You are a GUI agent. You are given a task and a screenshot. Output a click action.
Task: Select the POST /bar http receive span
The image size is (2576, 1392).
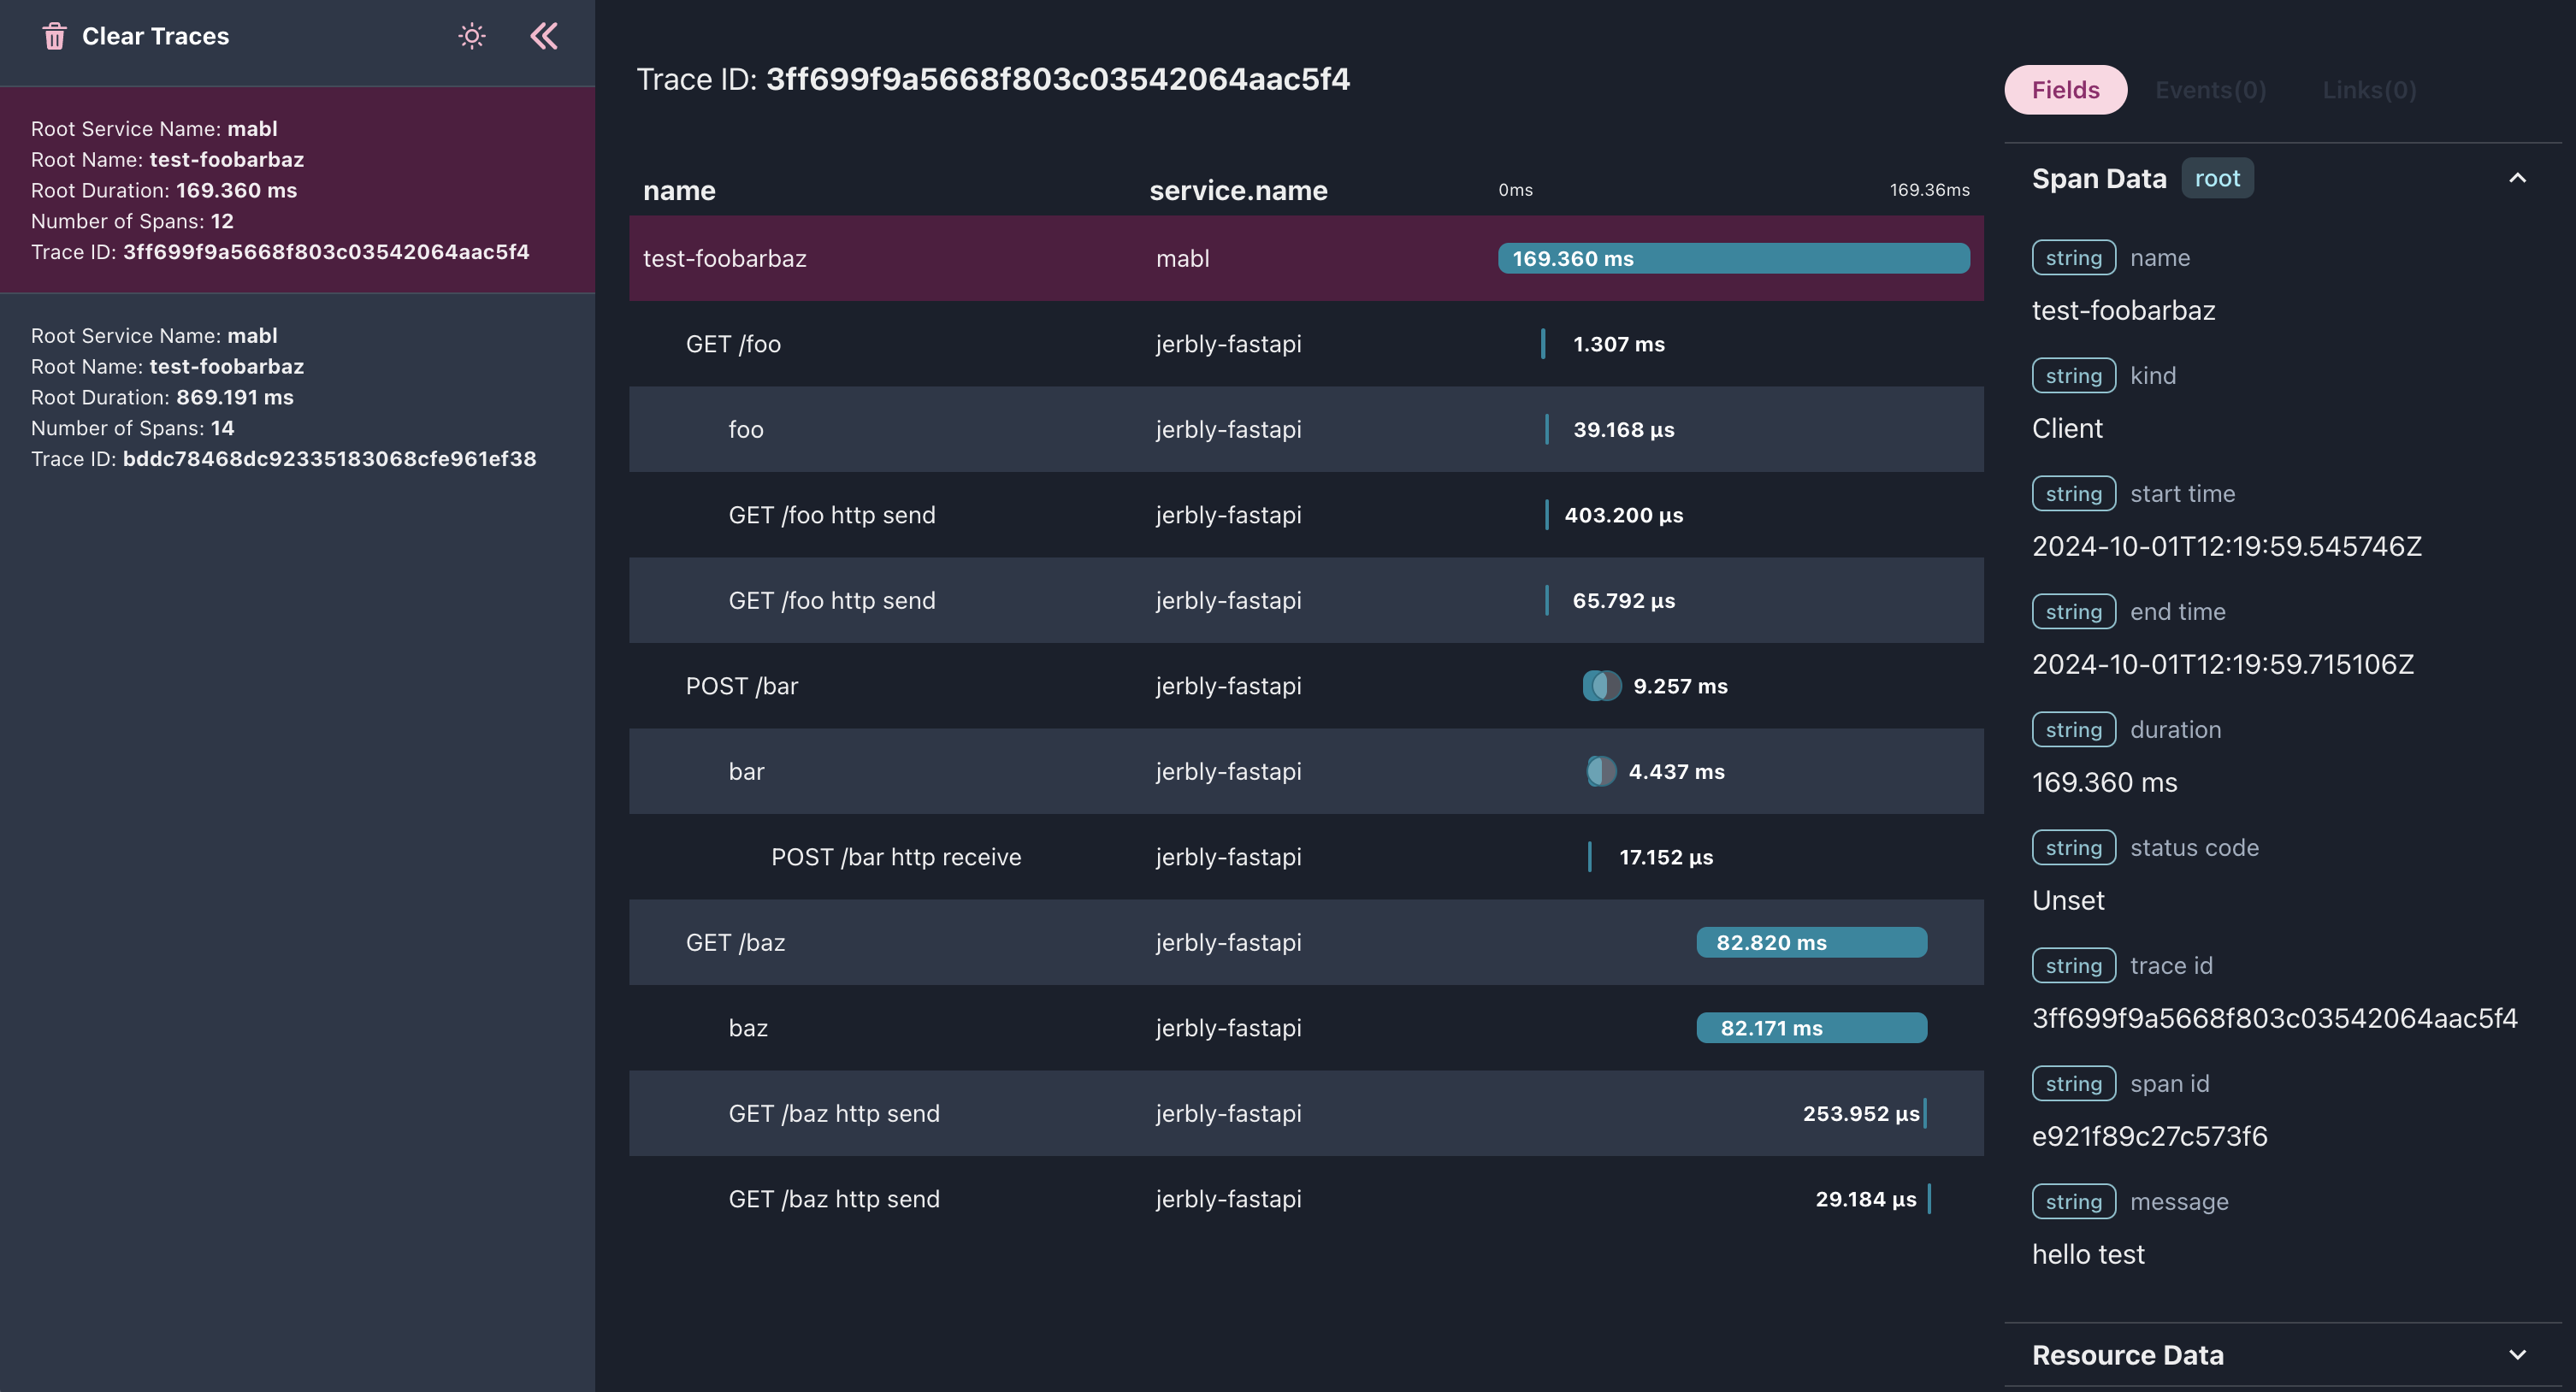tap(1306, 857)
